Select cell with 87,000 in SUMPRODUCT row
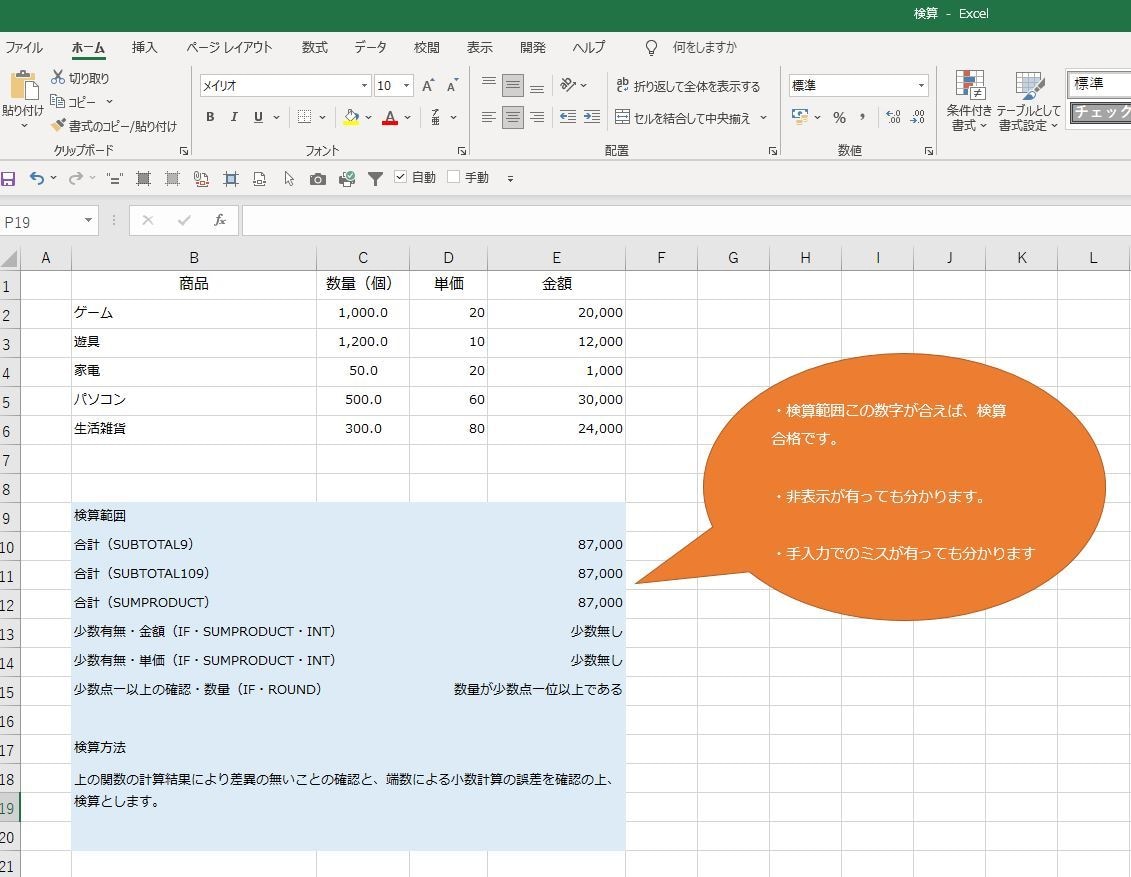 pyautogui.click(x=556, y=602)
